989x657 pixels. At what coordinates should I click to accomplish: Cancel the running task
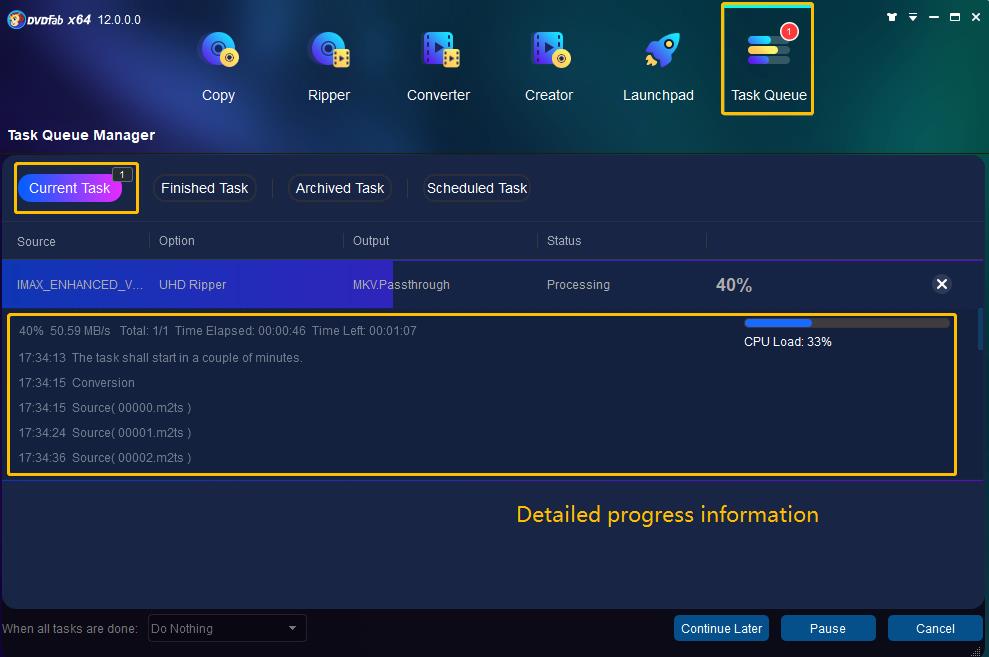point(935,628)
